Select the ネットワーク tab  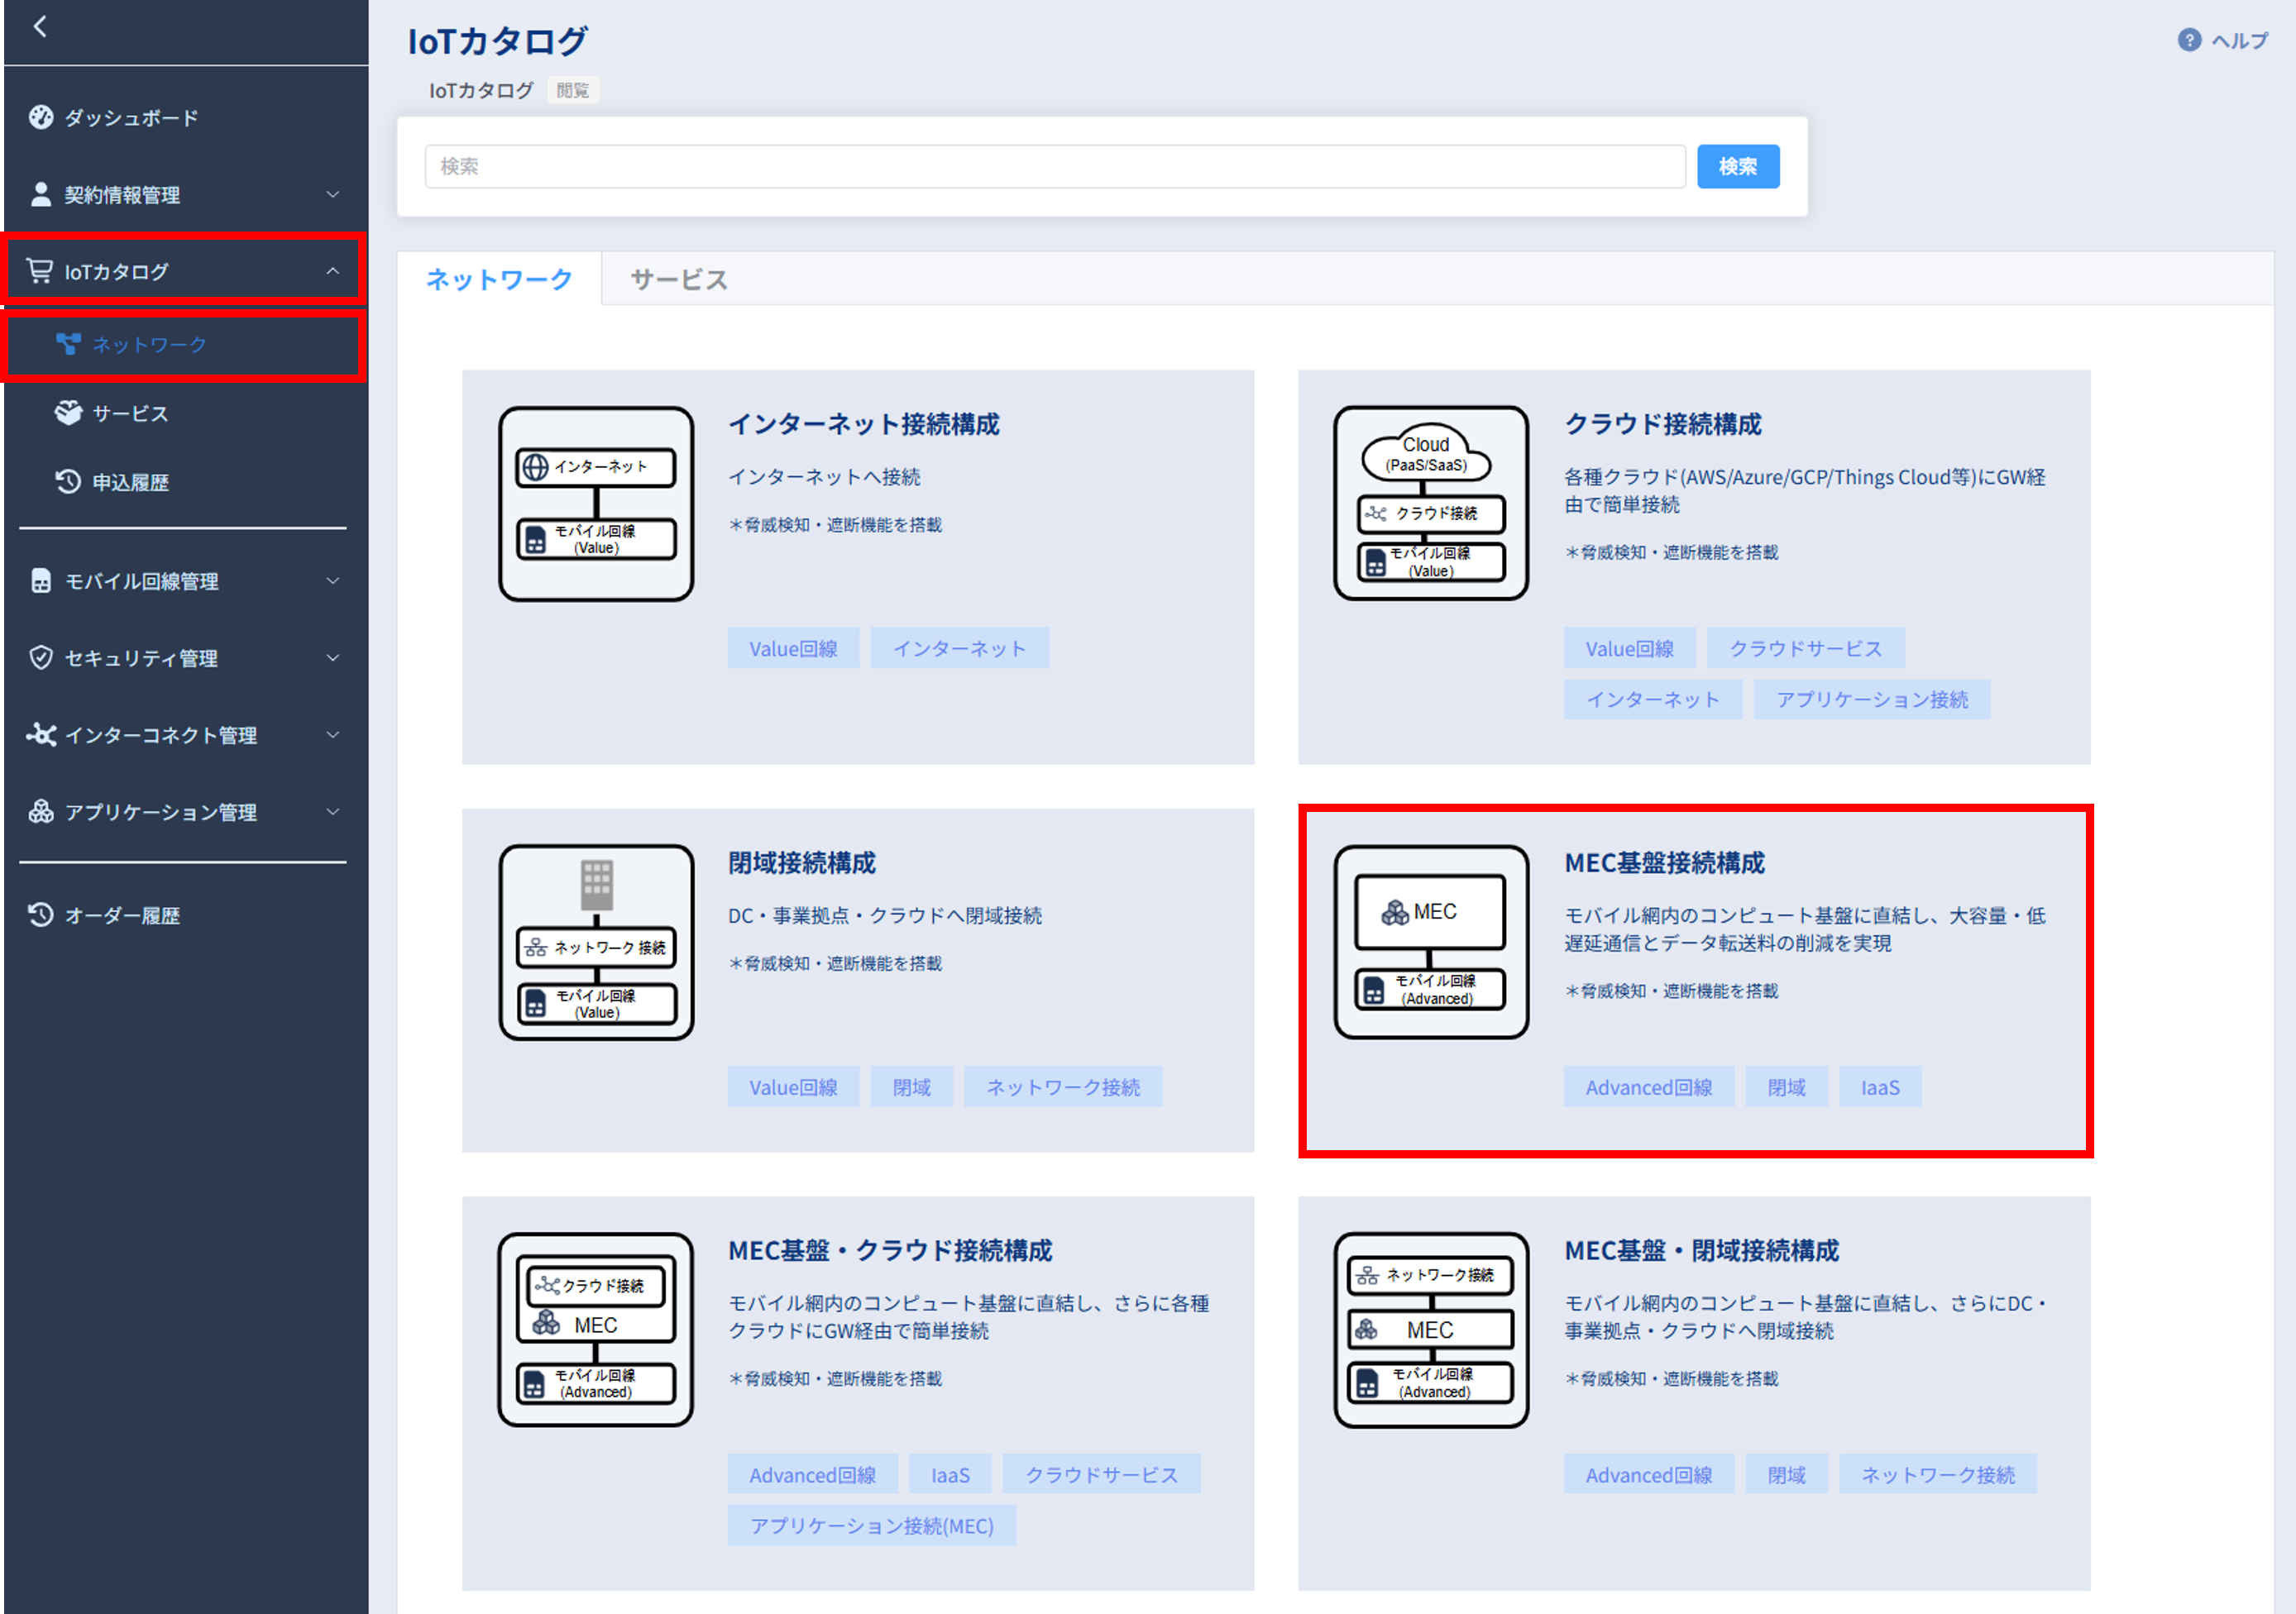499,280
